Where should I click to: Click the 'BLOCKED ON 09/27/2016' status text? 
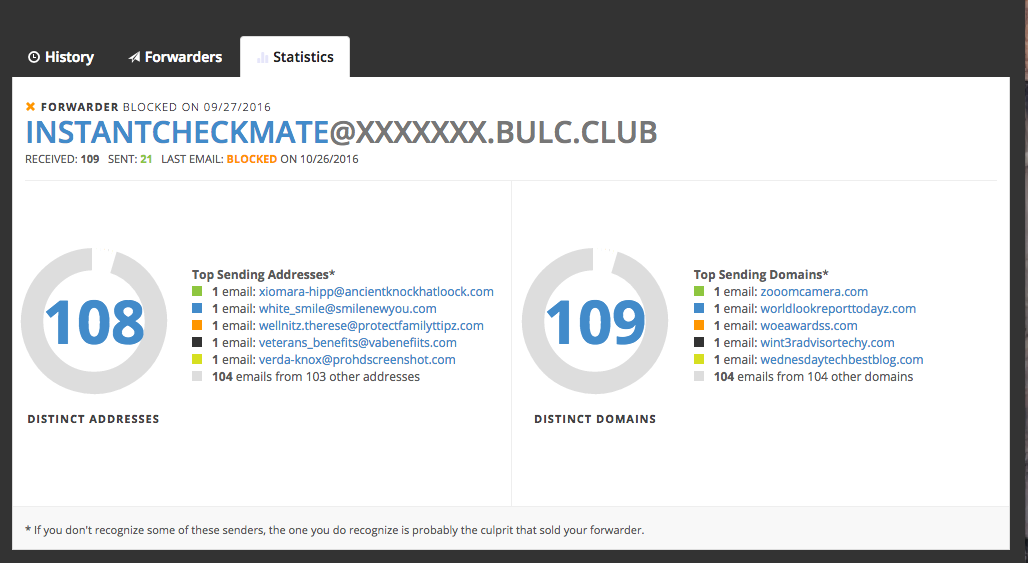point(197,107)
